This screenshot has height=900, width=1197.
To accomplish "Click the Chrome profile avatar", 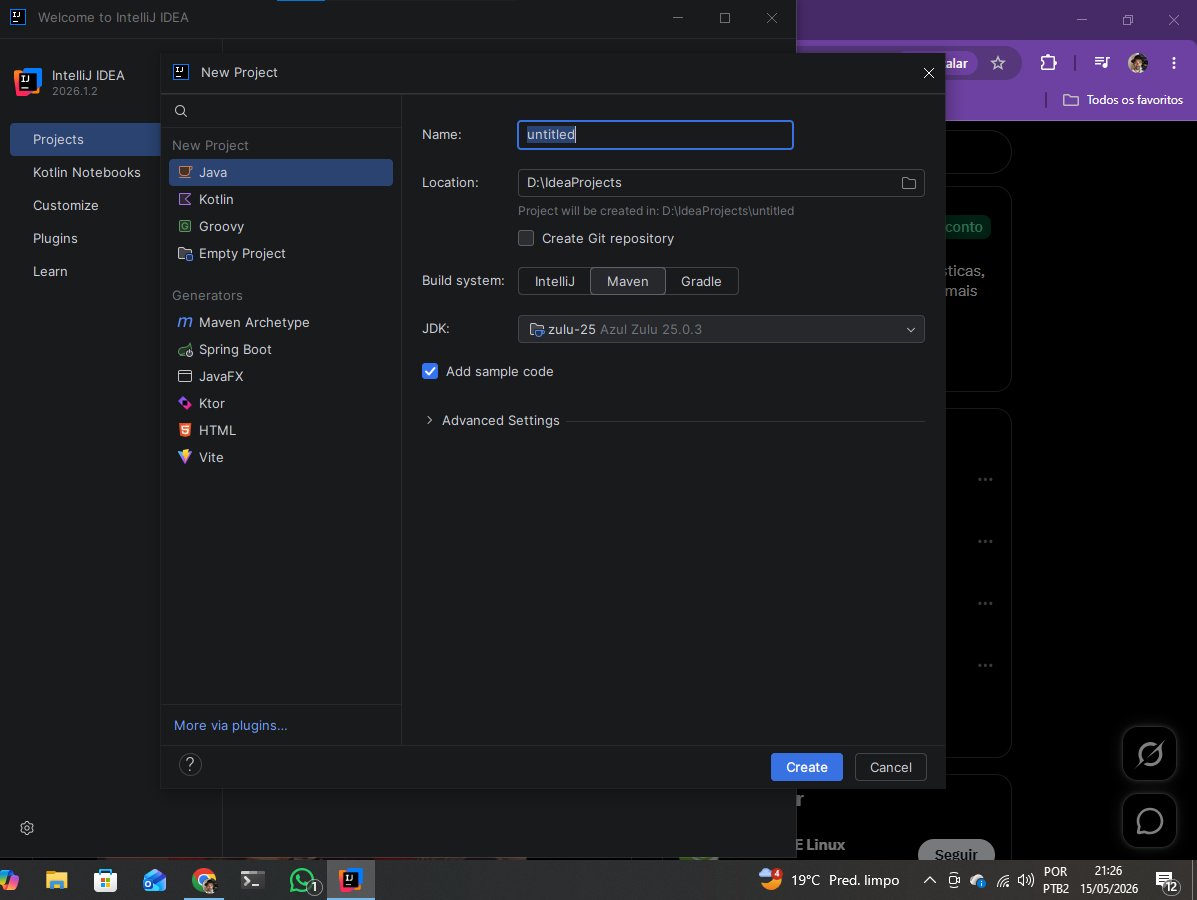I will click(x=1137, y=63).
